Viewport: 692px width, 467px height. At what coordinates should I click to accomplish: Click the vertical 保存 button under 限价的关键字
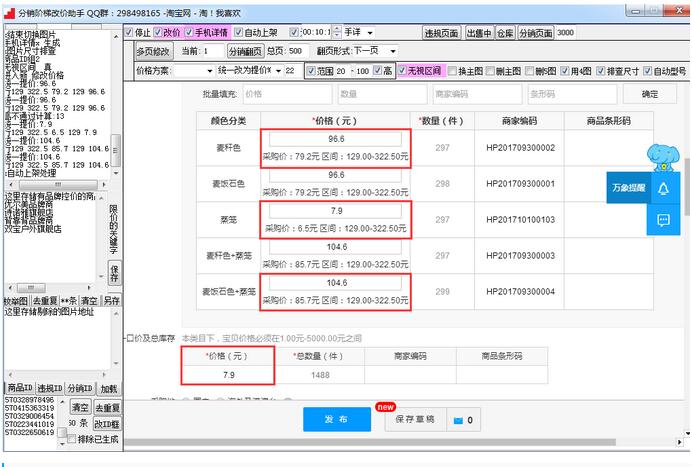click(x=114, y=273)
